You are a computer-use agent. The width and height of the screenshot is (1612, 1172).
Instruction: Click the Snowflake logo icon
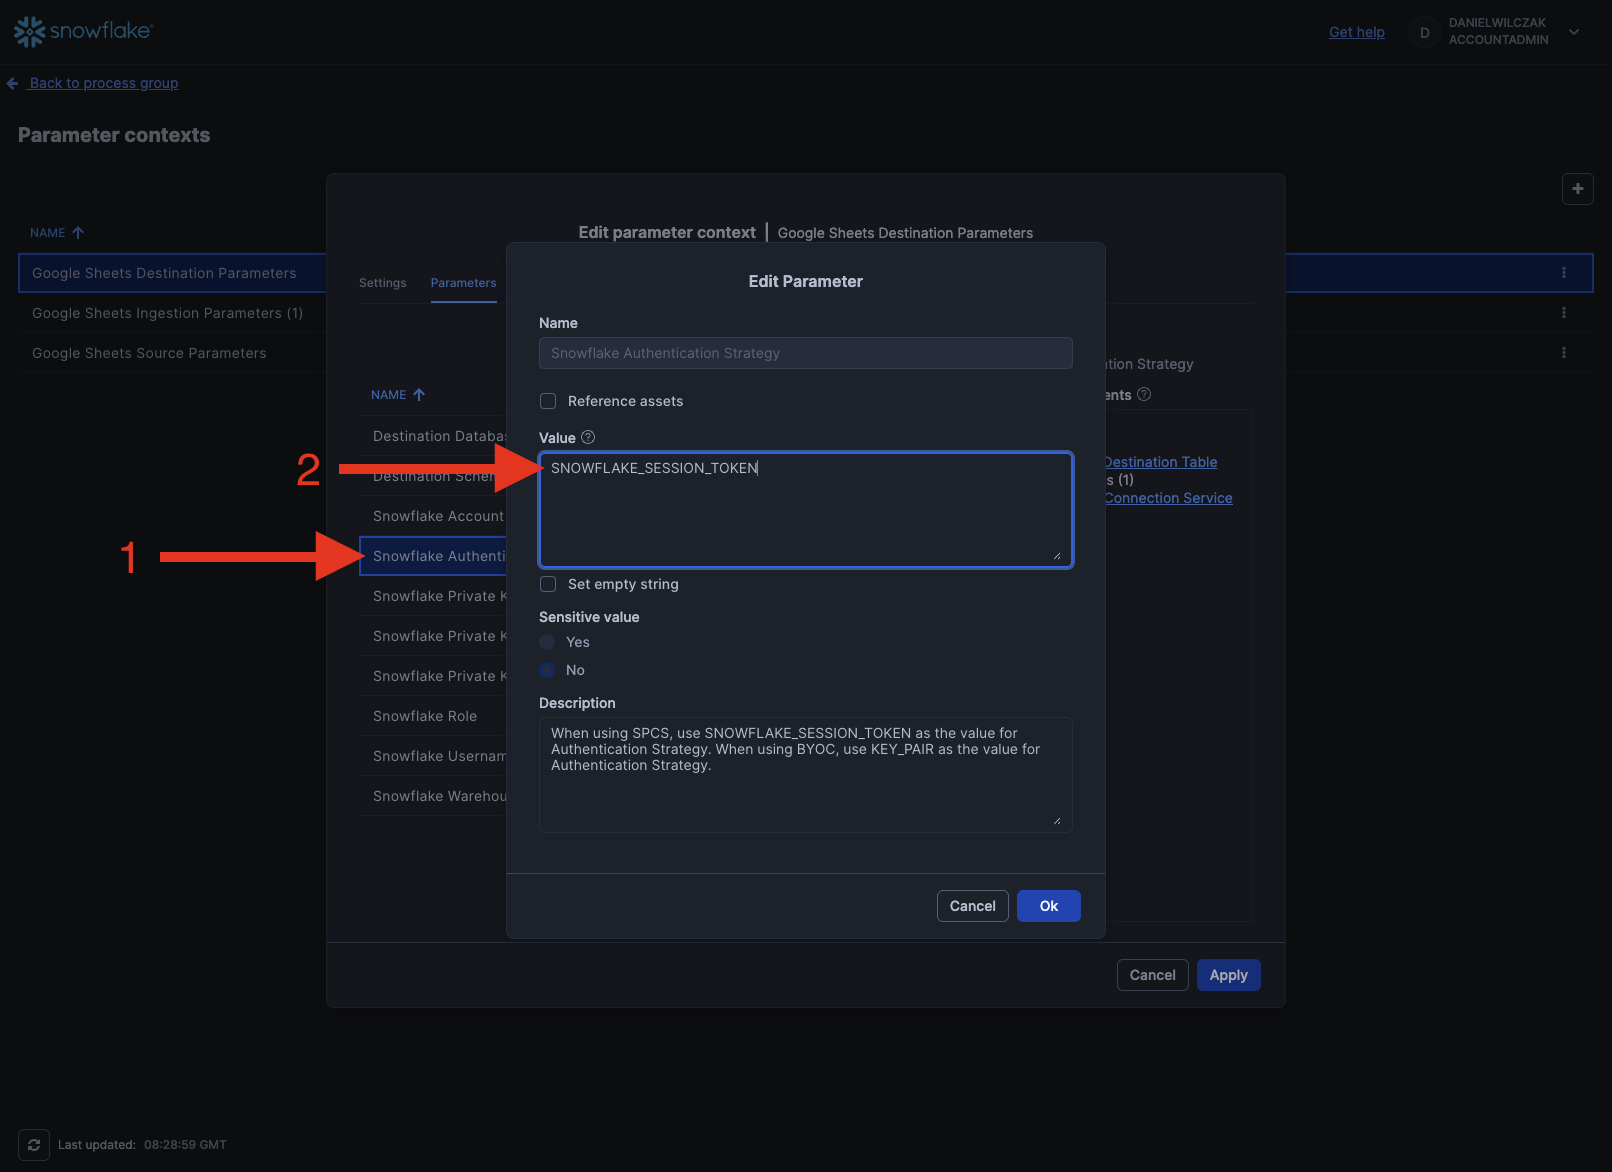click(30, 32)
